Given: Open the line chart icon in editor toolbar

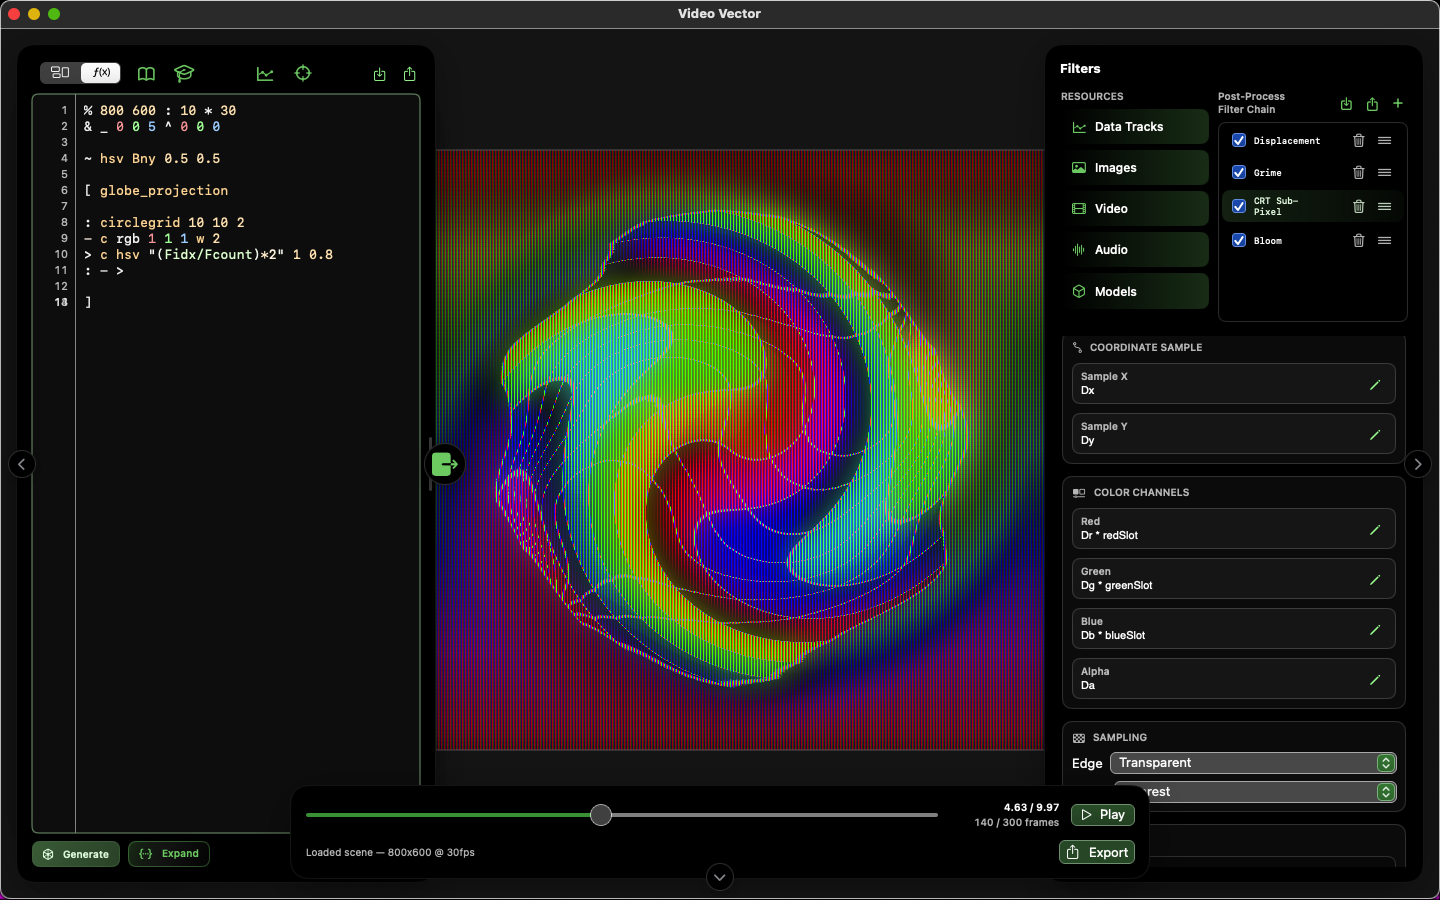Looking at the screenshot, I should click(x=265, y=74).
